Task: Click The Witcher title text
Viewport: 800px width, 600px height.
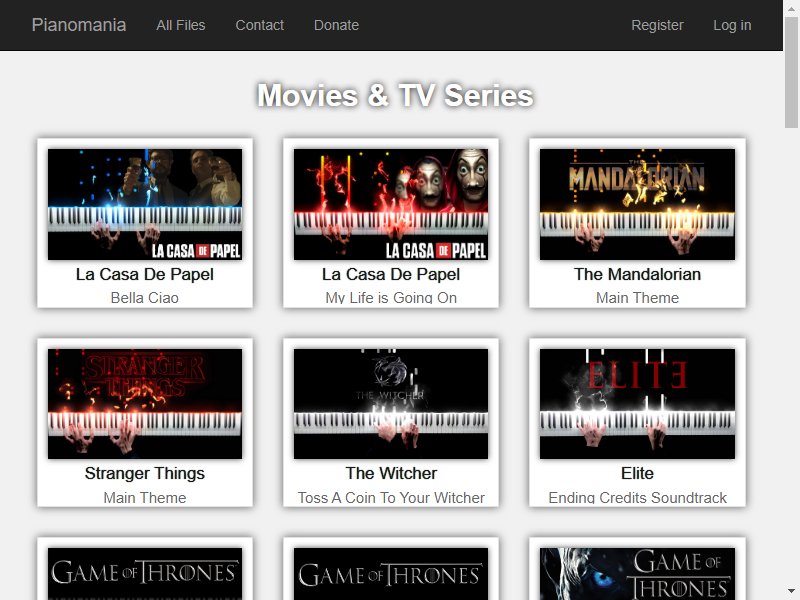Action: (391, 473)
